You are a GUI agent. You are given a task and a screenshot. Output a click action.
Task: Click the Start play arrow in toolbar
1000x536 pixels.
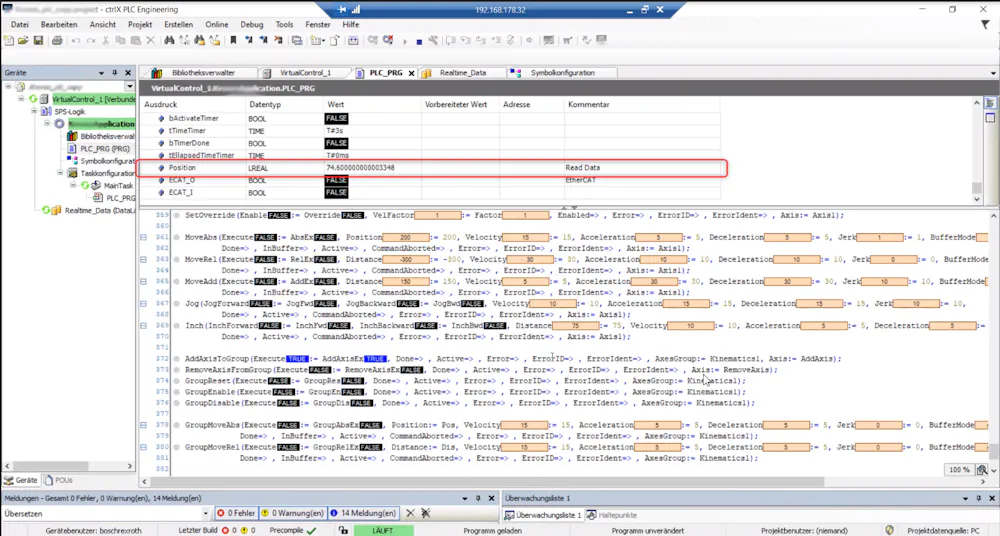(x=405, y=41)
